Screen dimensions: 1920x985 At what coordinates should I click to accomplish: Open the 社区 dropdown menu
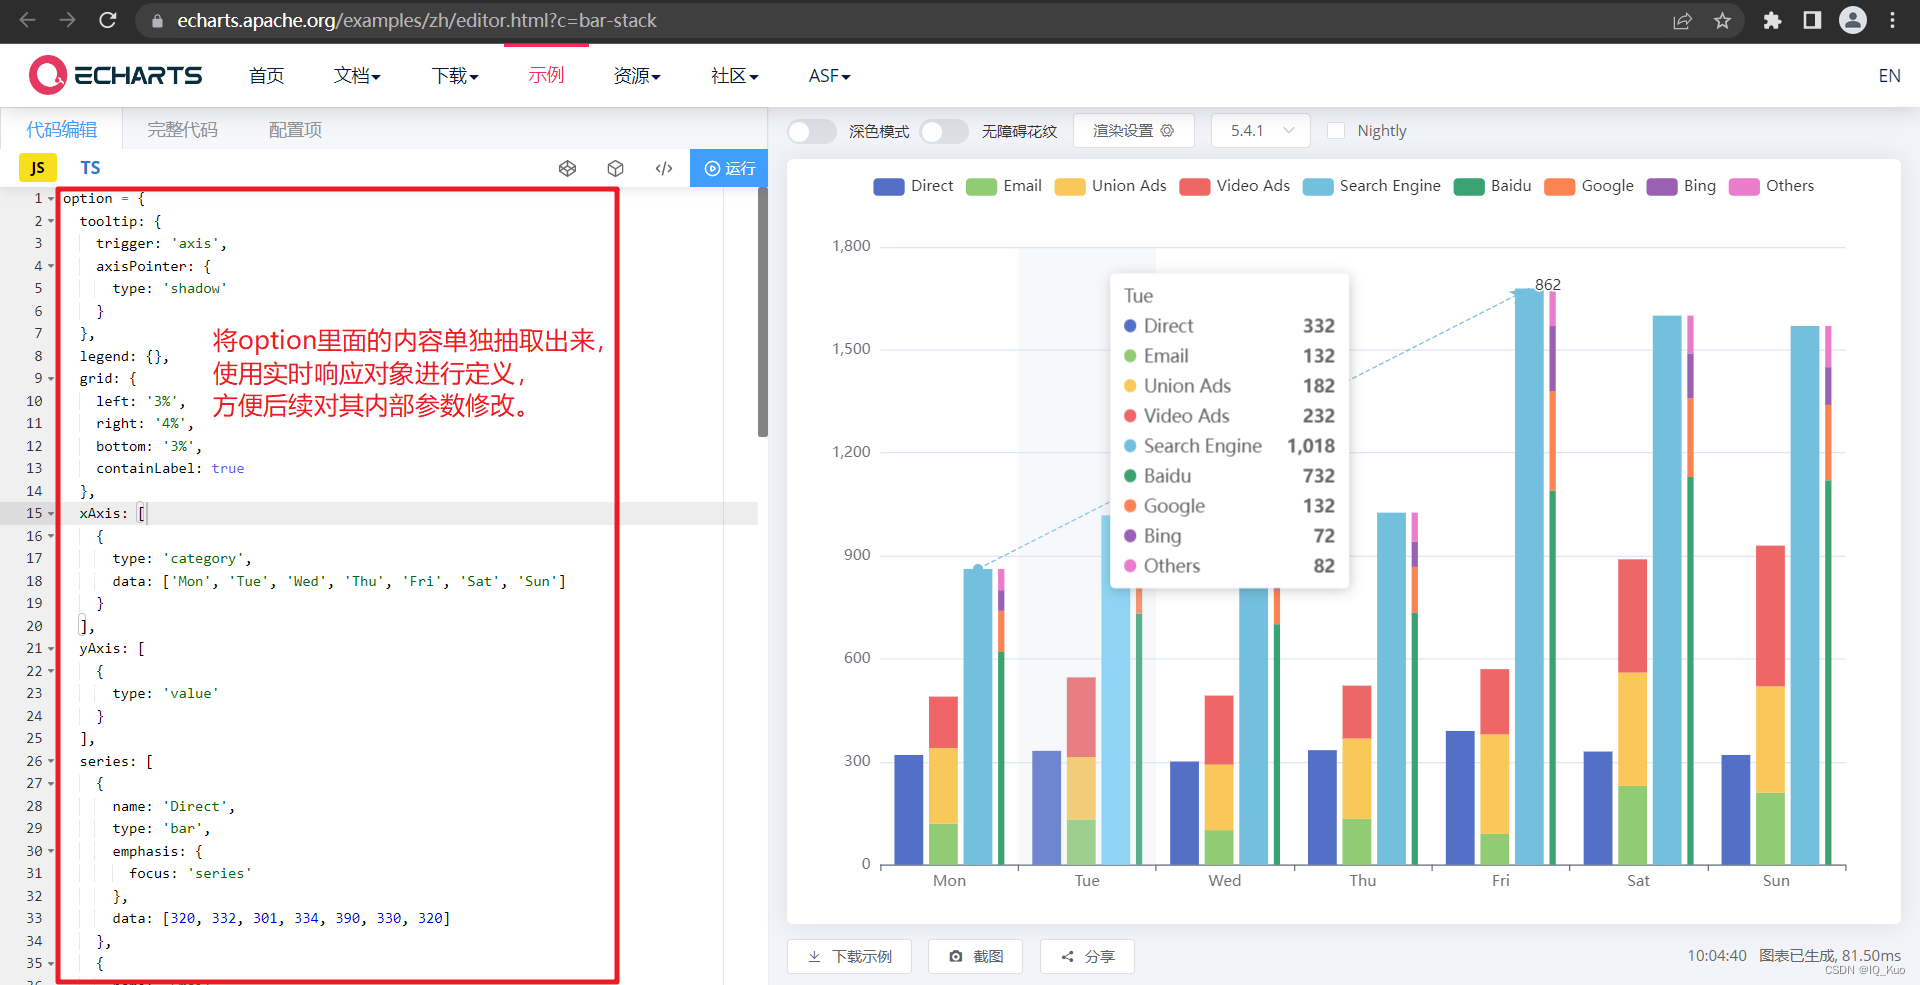735,76
